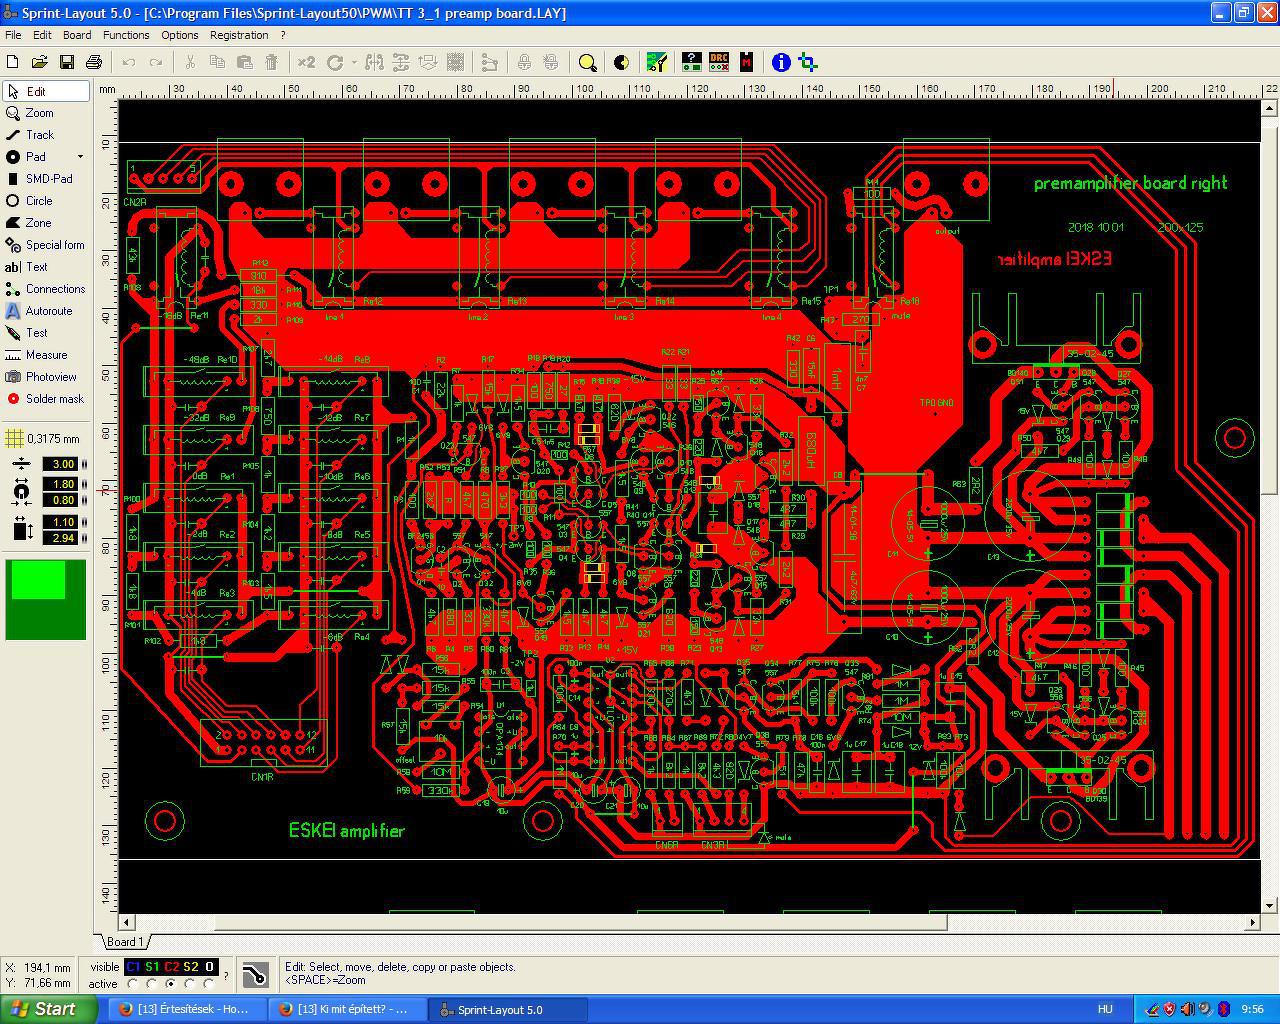
Task: Select the Measure tool
Action: tap(46, 355)
